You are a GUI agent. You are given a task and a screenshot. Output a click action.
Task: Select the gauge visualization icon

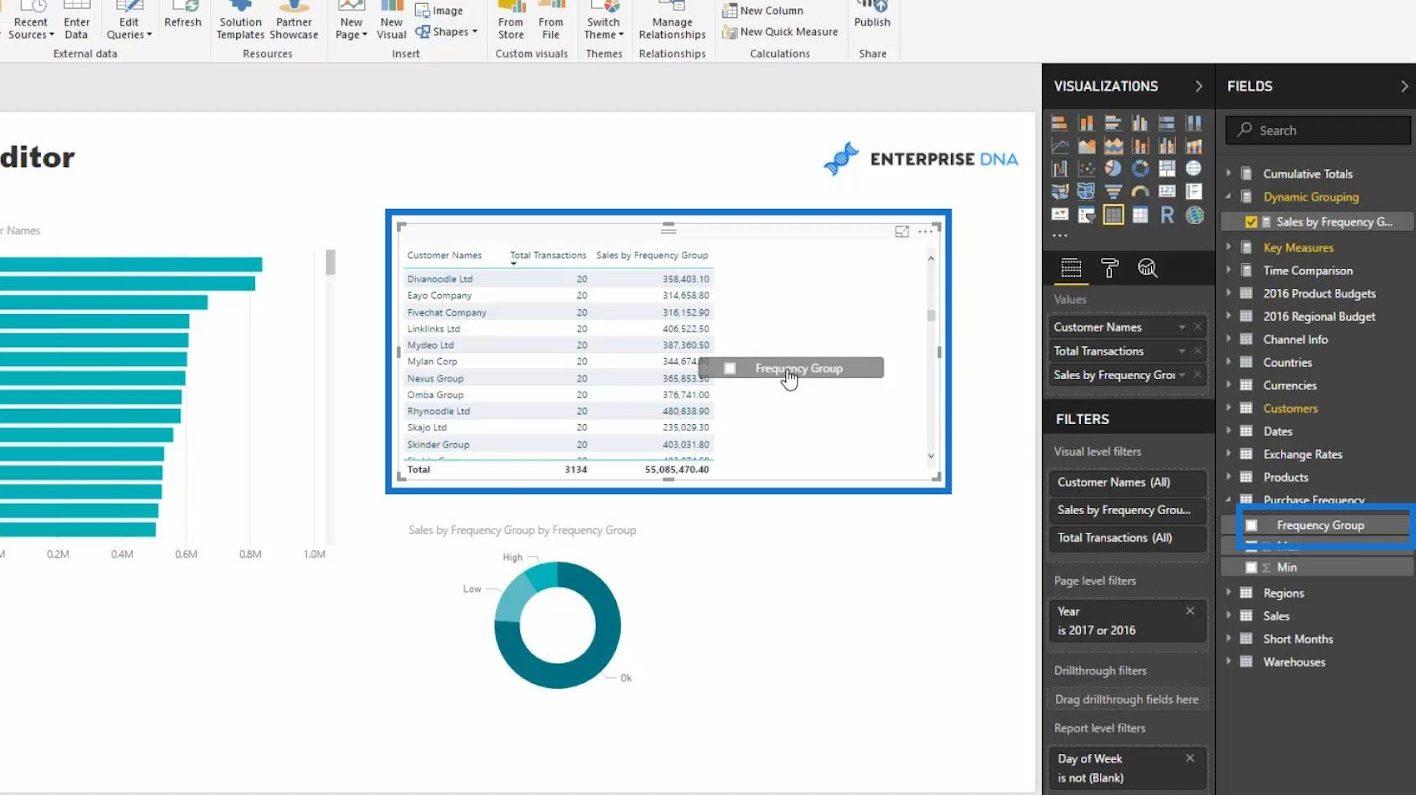pyautogui.click(x=1140, y=191)
